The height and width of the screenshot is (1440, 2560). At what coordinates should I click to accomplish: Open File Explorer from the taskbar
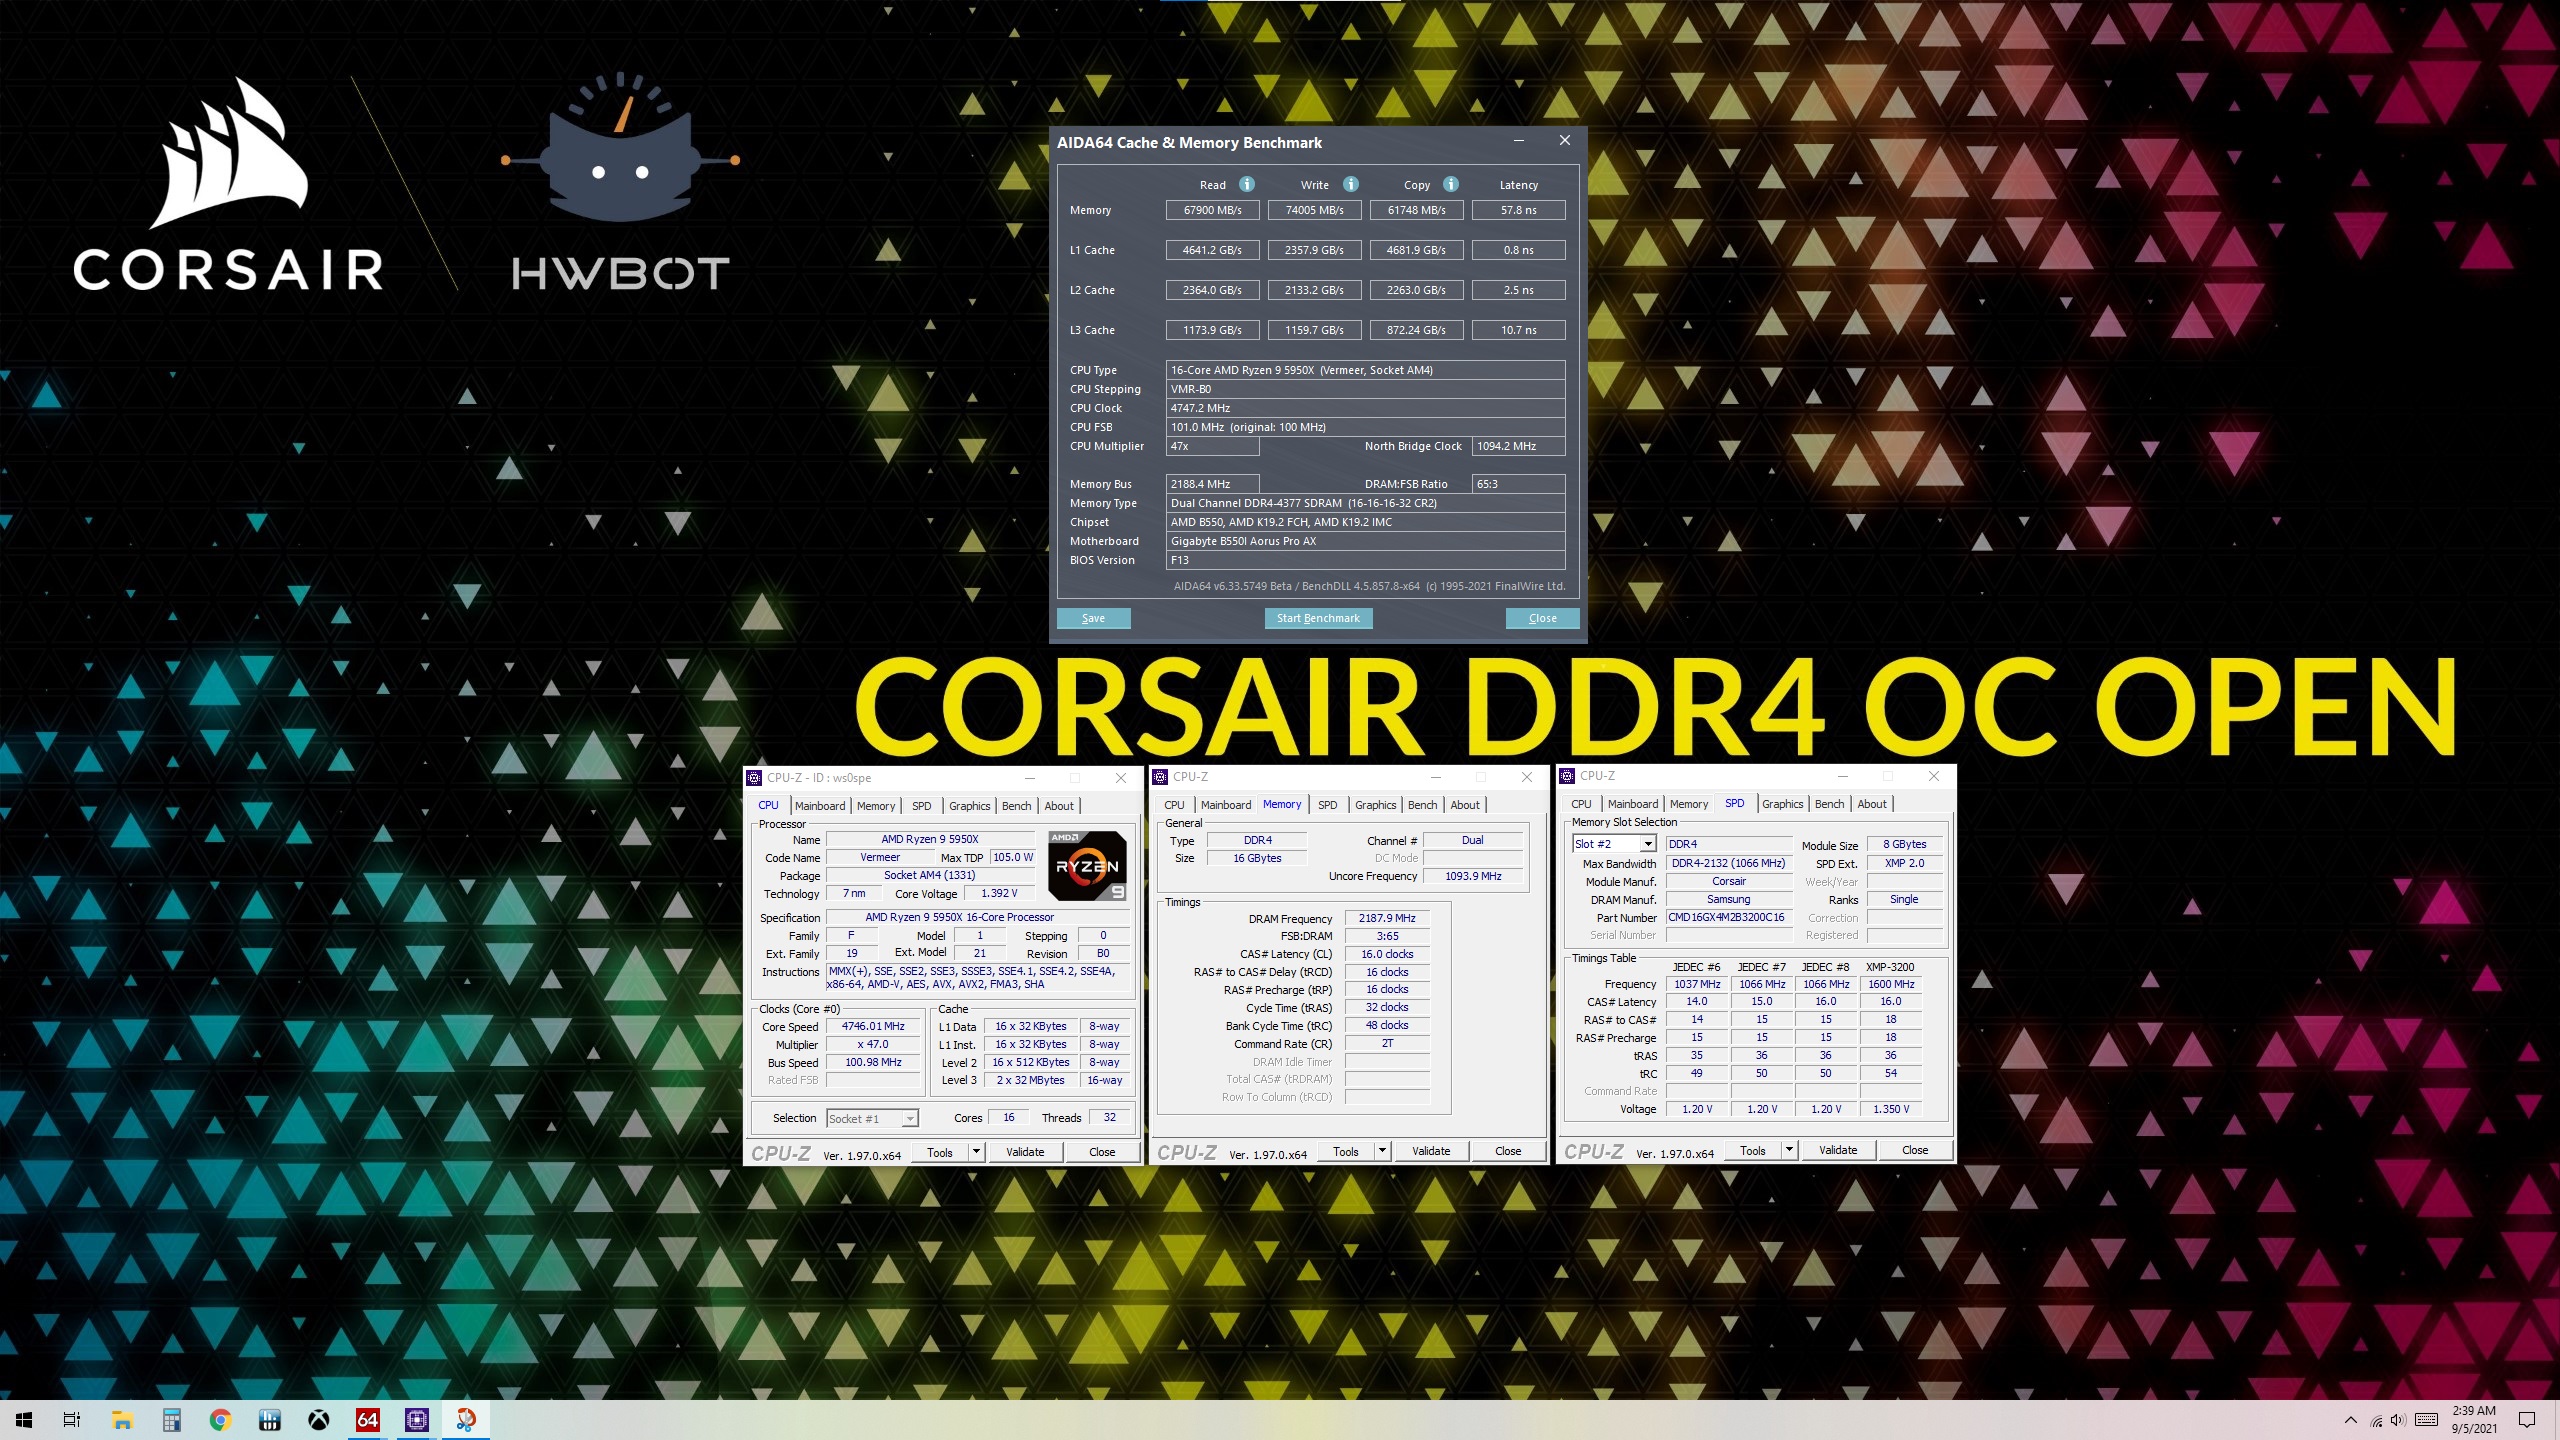[x=122, y=1420]
